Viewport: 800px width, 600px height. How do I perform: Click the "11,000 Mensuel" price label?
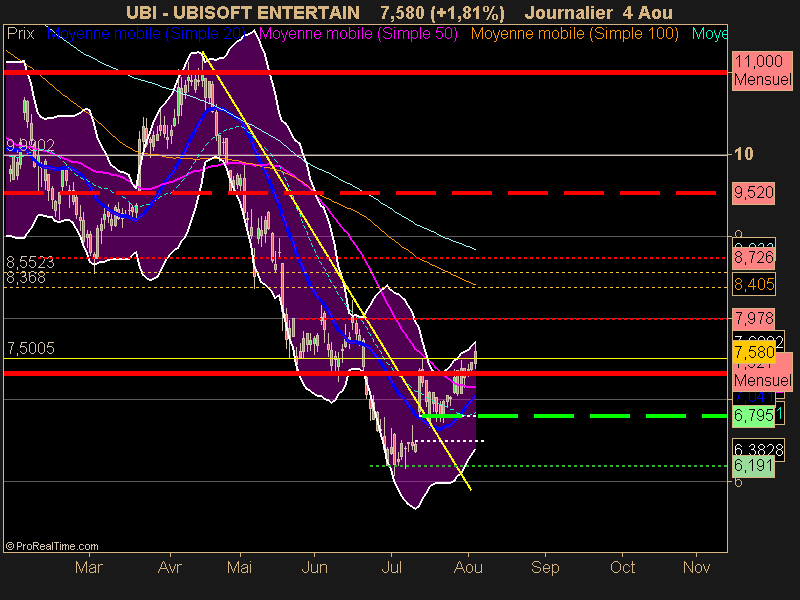click(762, 70)
